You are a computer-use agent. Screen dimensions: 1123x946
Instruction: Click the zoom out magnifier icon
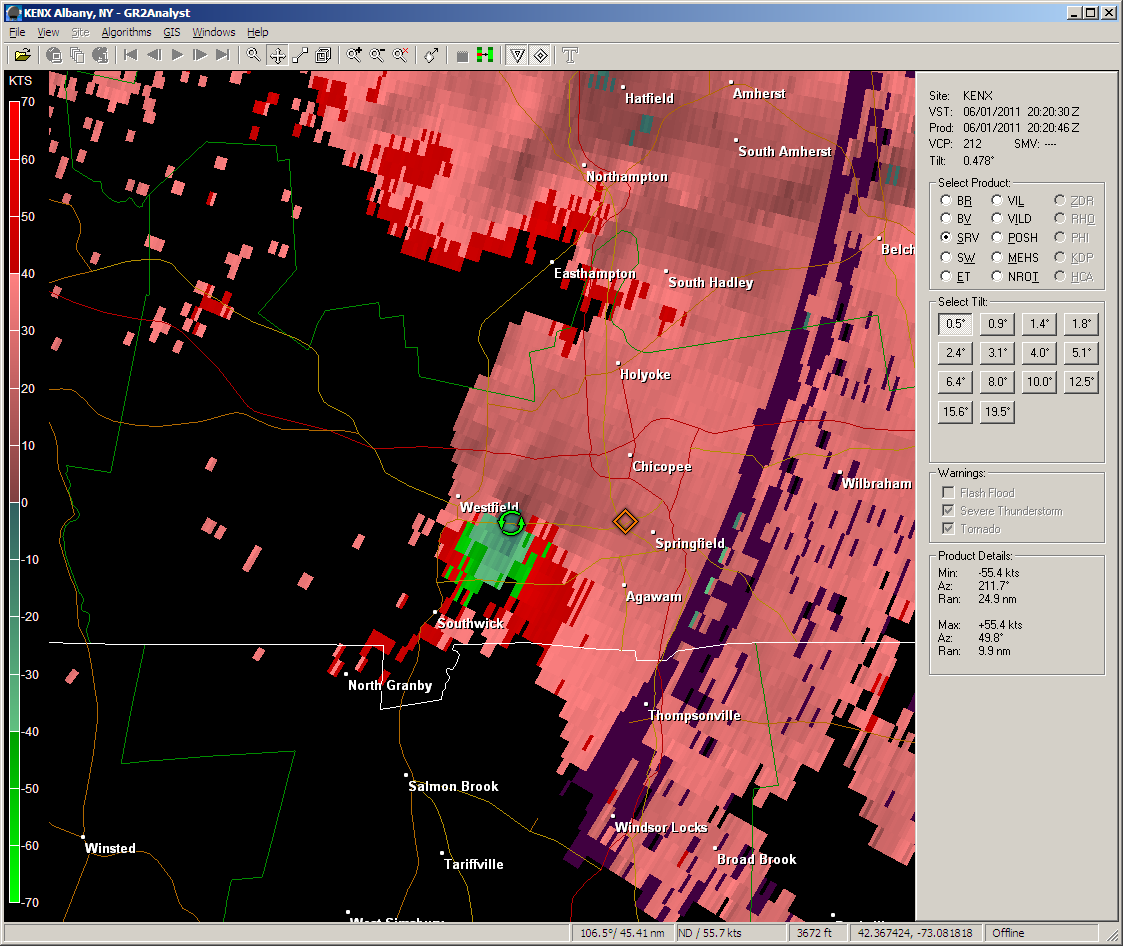point(377,55)
